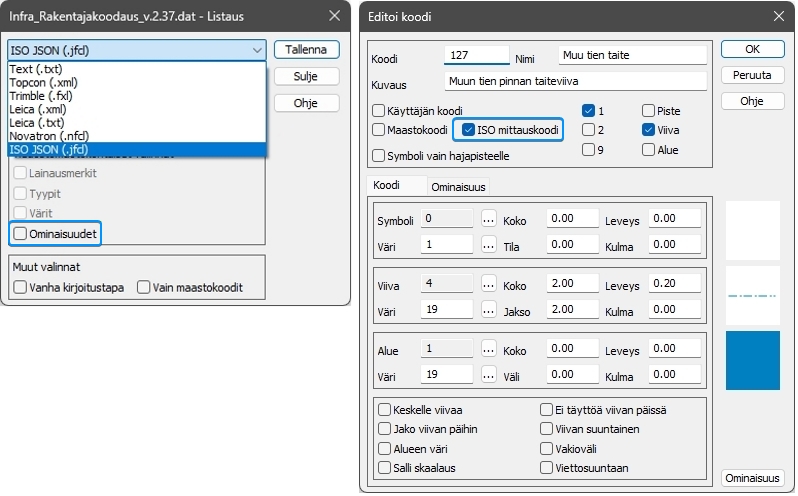Expand the ISO JSON format dropdown

137,49
